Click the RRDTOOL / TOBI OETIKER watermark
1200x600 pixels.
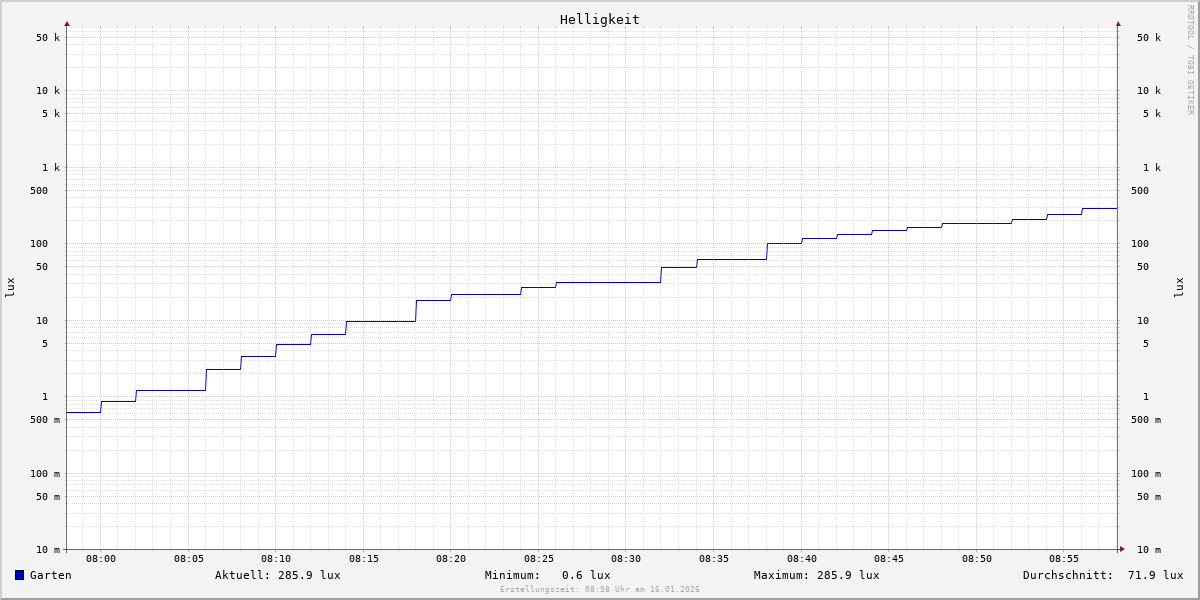1190,60
